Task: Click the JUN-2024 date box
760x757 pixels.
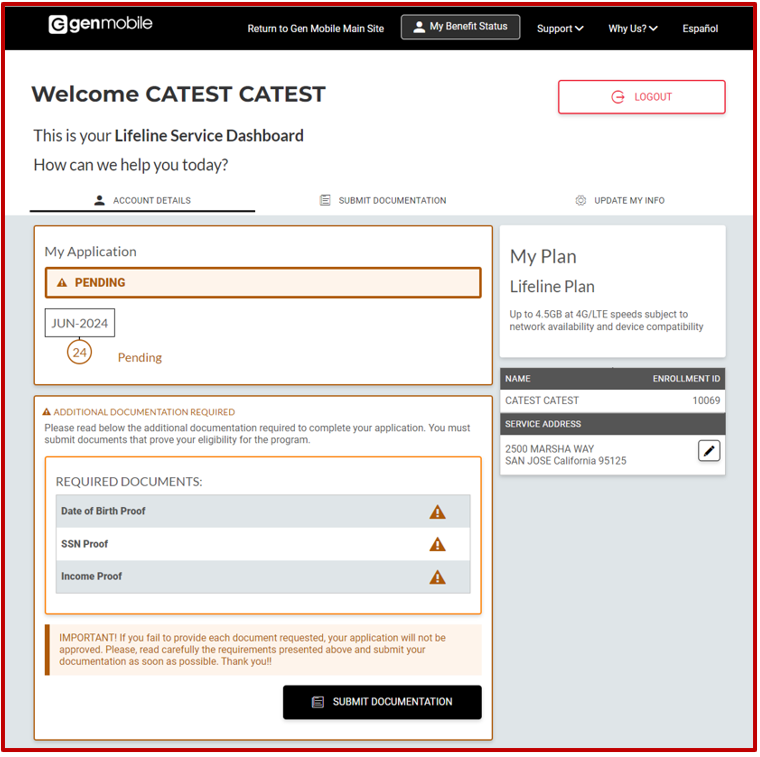Action: click(x=80, y=323)
